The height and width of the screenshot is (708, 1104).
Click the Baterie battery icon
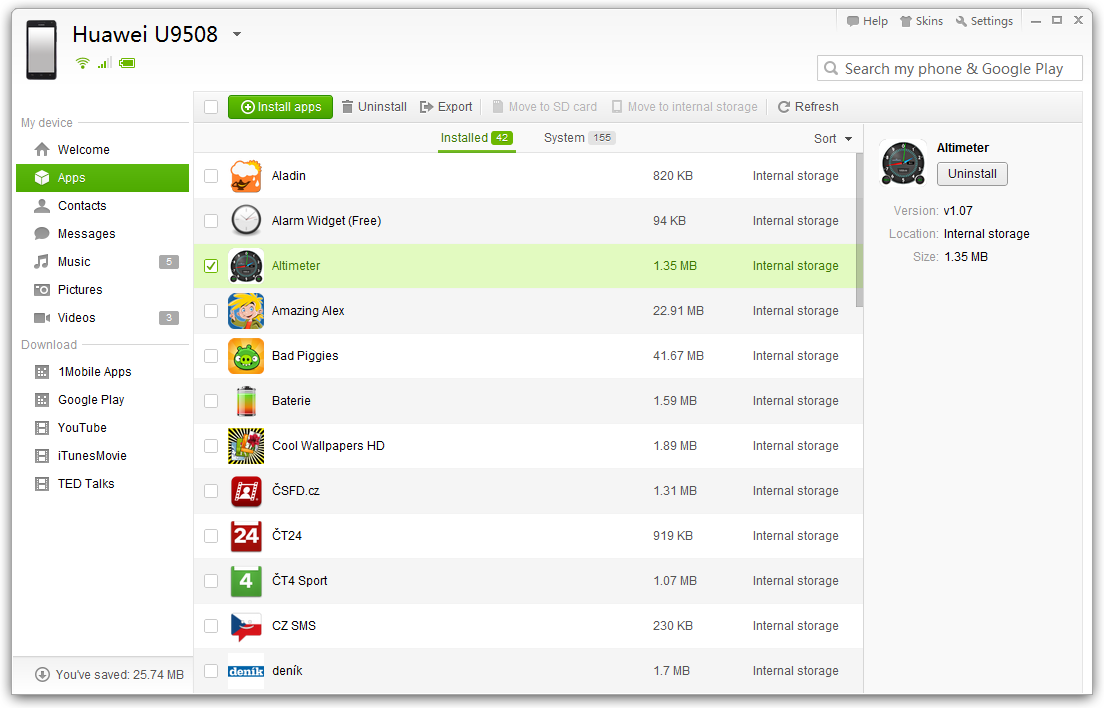click(x=246, y=401)
